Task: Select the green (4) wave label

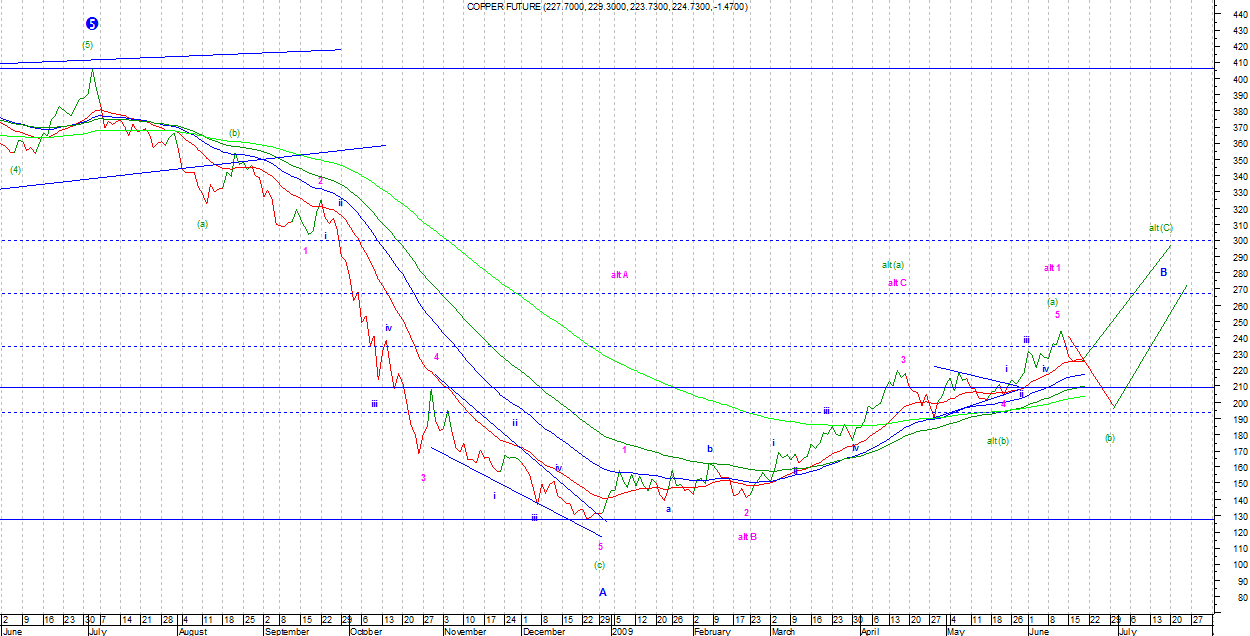Action: (x=15, y=169)
